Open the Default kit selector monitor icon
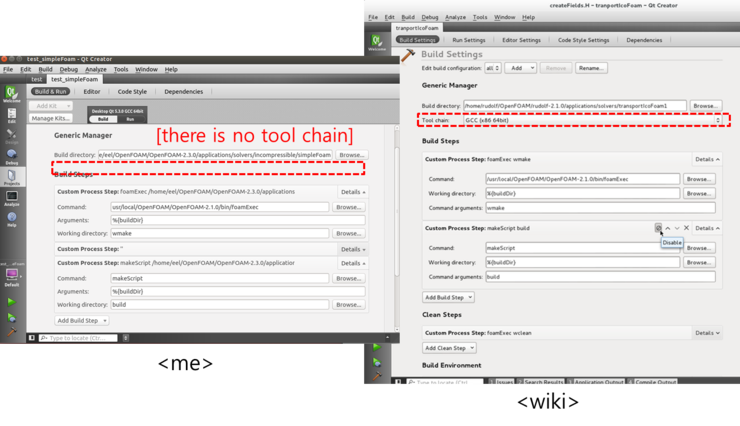Screen dimensions: 740x426 [11, 277]
